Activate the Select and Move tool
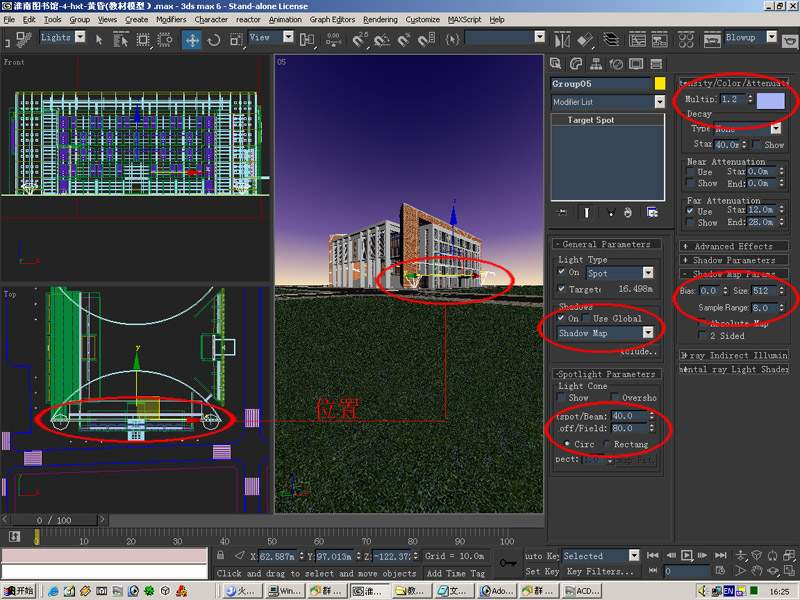 click(192, 40)
